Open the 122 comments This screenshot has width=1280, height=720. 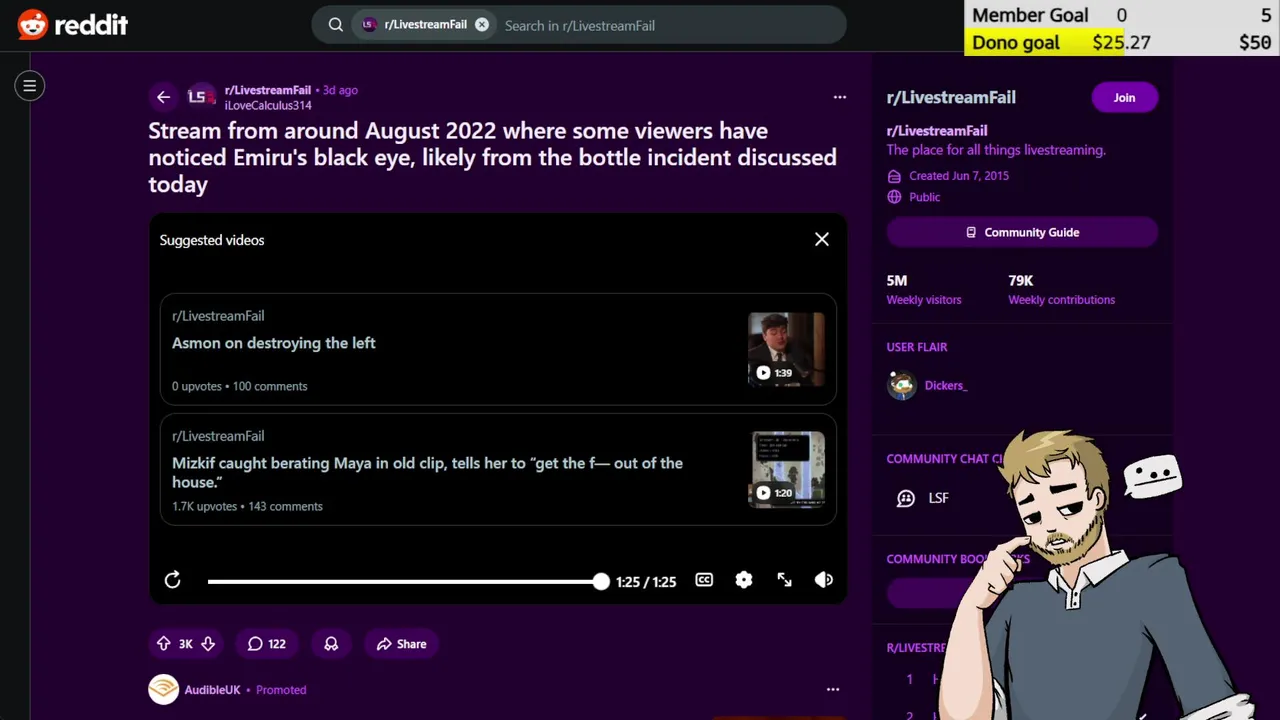click(267, 644)
